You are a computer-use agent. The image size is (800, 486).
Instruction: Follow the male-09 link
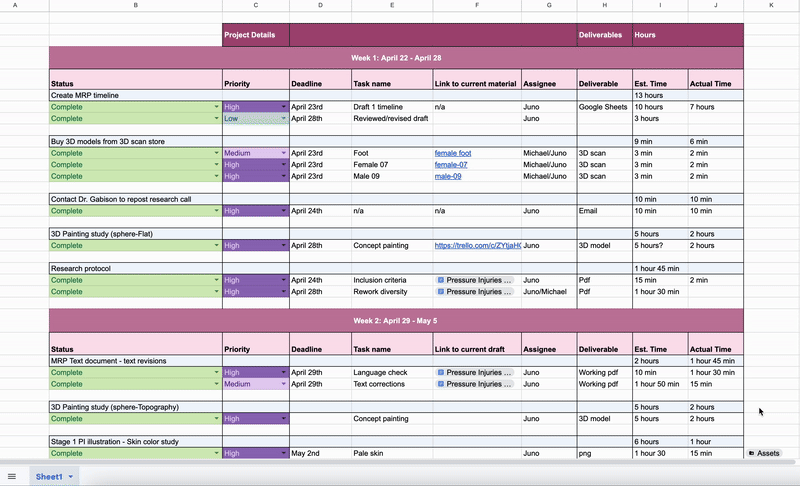(447, 176)
